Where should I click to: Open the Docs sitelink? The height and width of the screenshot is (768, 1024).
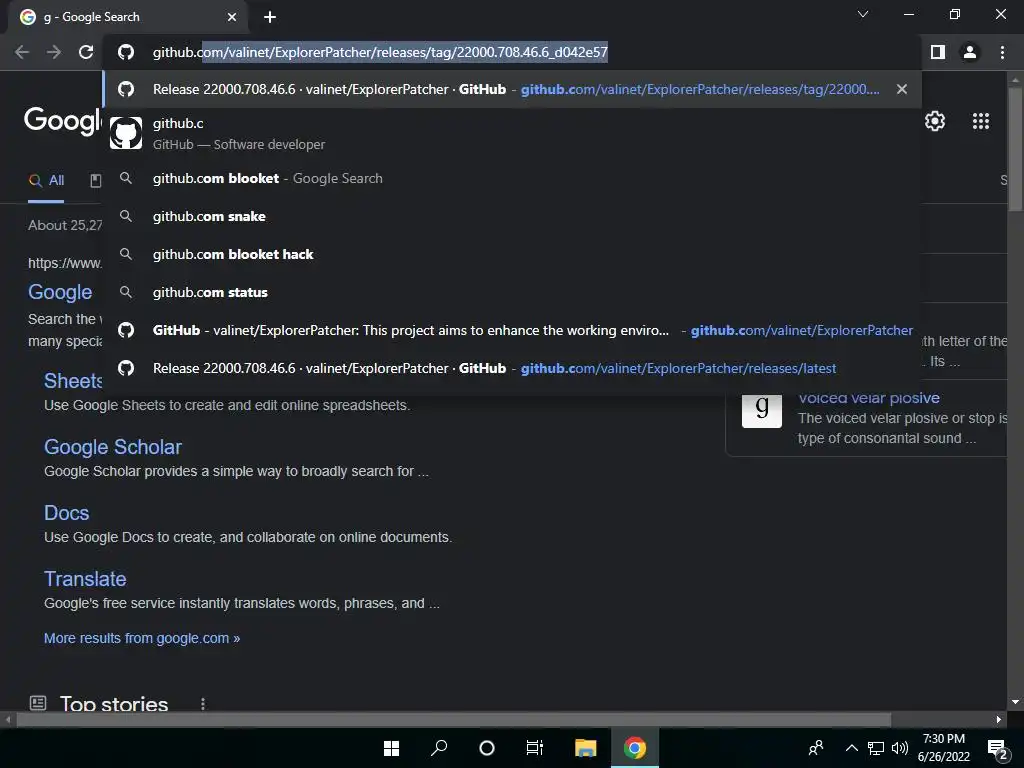coord(67,513)
